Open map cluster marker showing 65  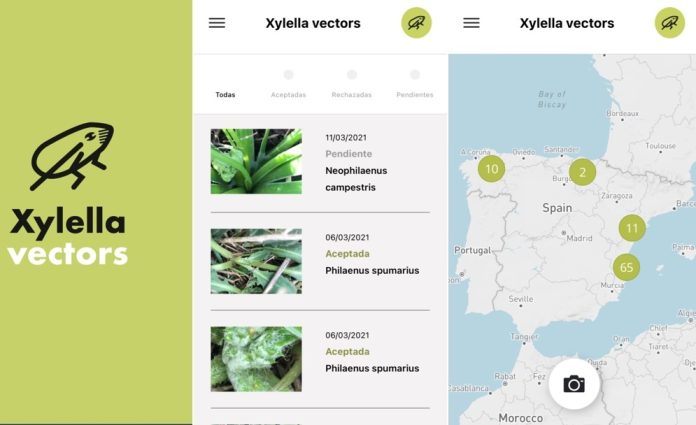click(x=627, y=267)
